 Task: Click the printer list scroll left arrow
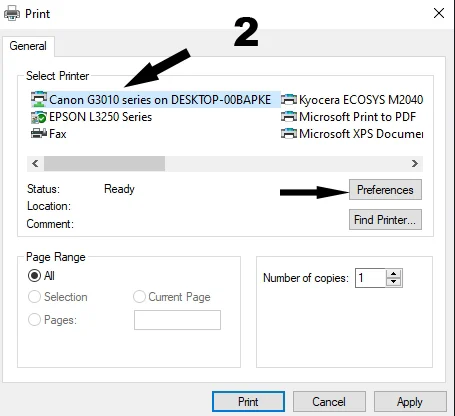35,163
